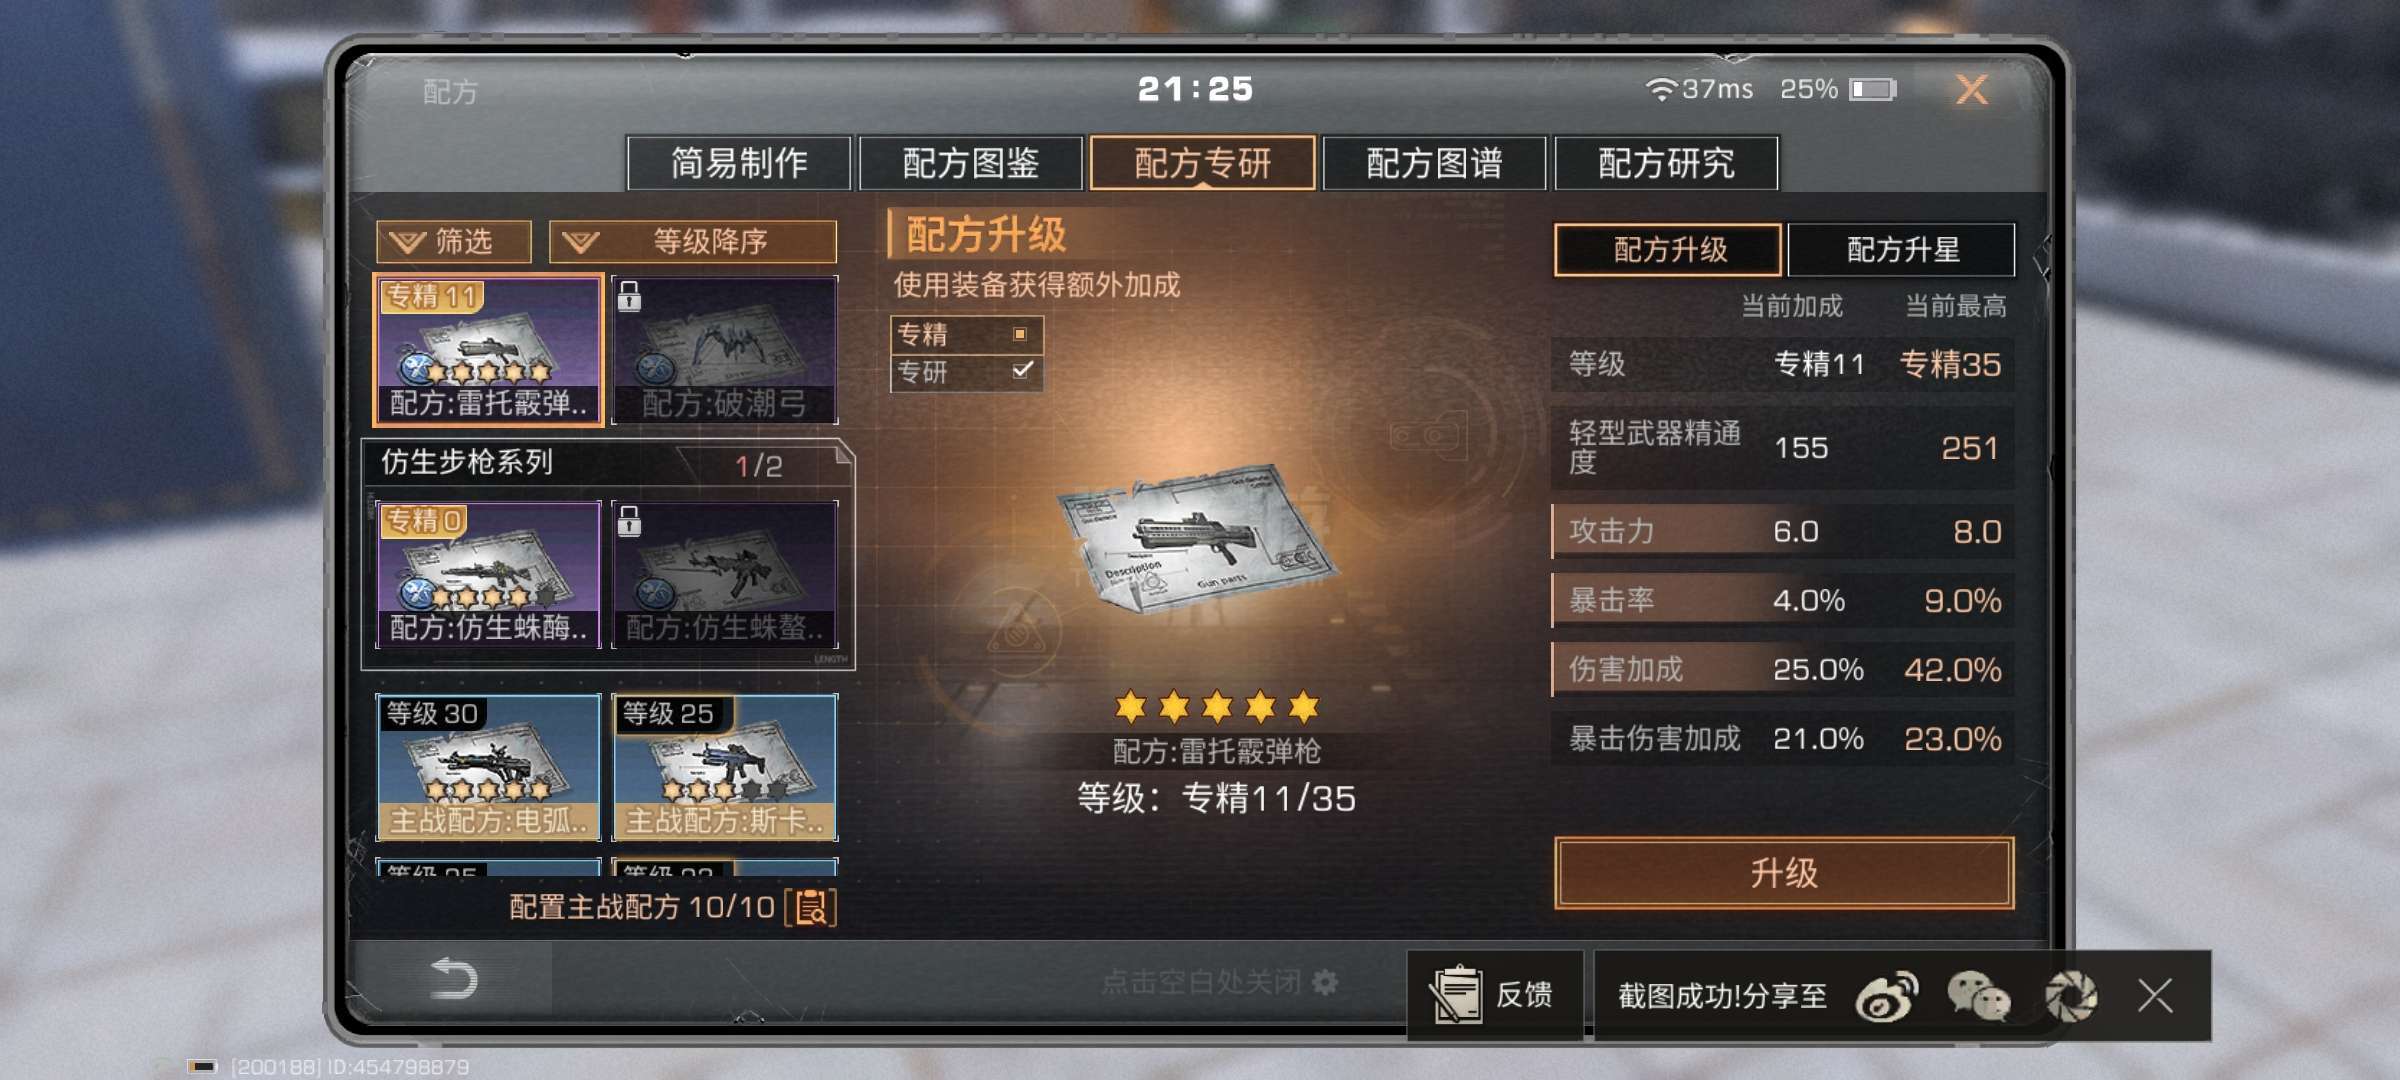Share screenshot to Weibo icon
The image size is (2400, 1080).
point(1886,997)
